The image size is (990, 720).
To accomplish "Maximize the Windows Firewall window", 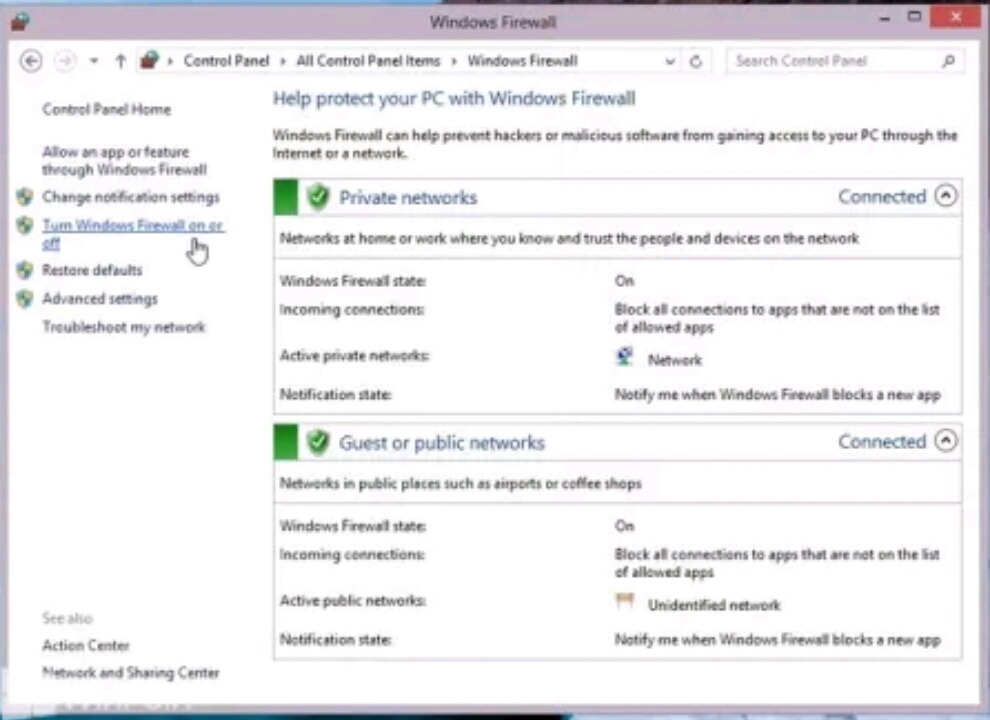I will pyautogui.click(x=914, y=17).
